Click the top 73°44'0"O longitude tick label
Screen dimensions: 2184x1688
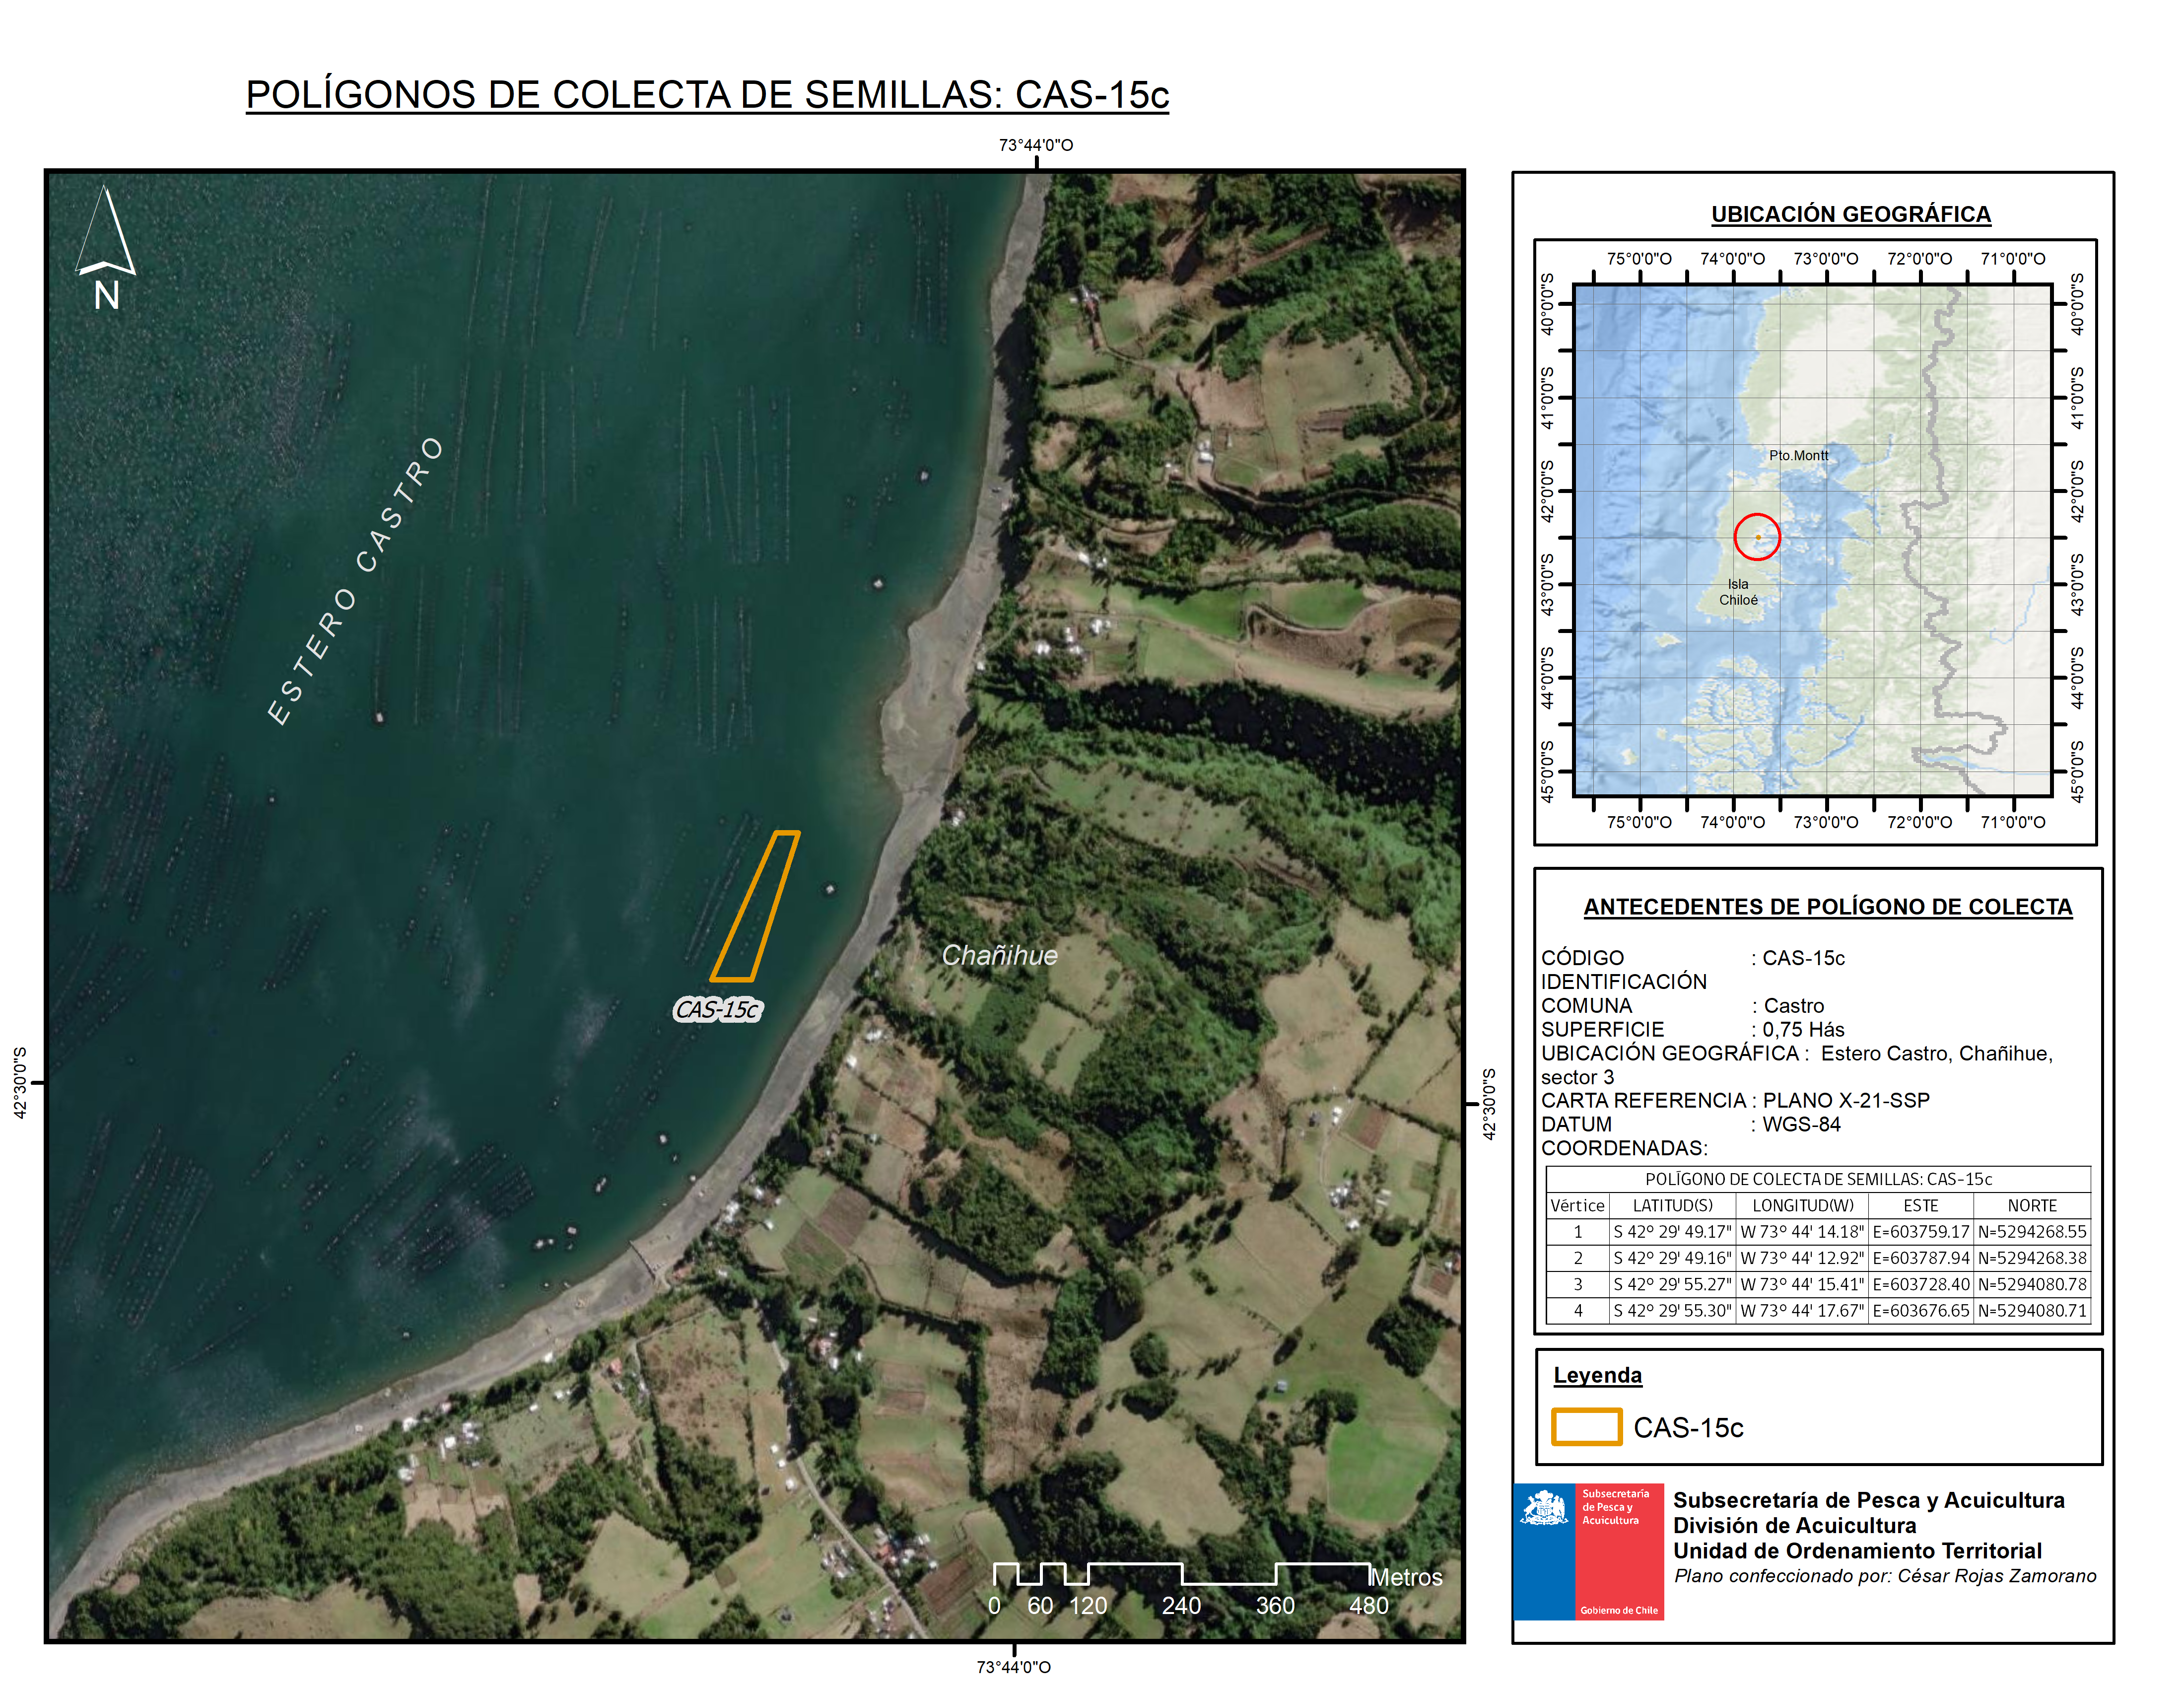(1036, 145)
